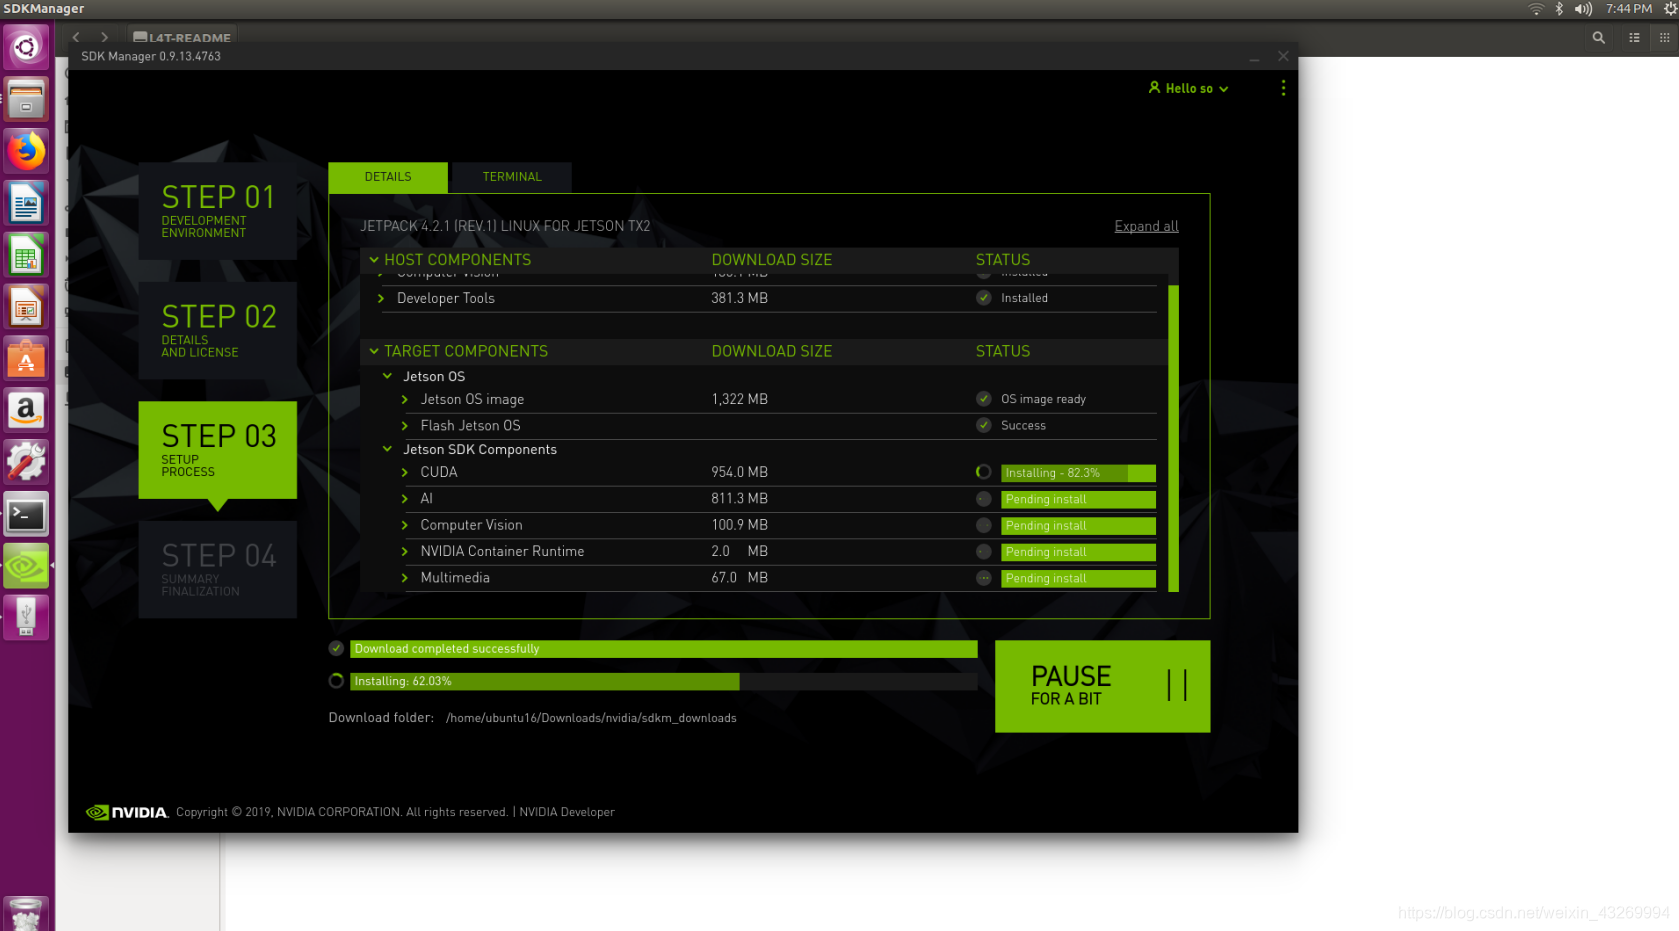Click the three-dot options menu icon

tap(1283, 88)
